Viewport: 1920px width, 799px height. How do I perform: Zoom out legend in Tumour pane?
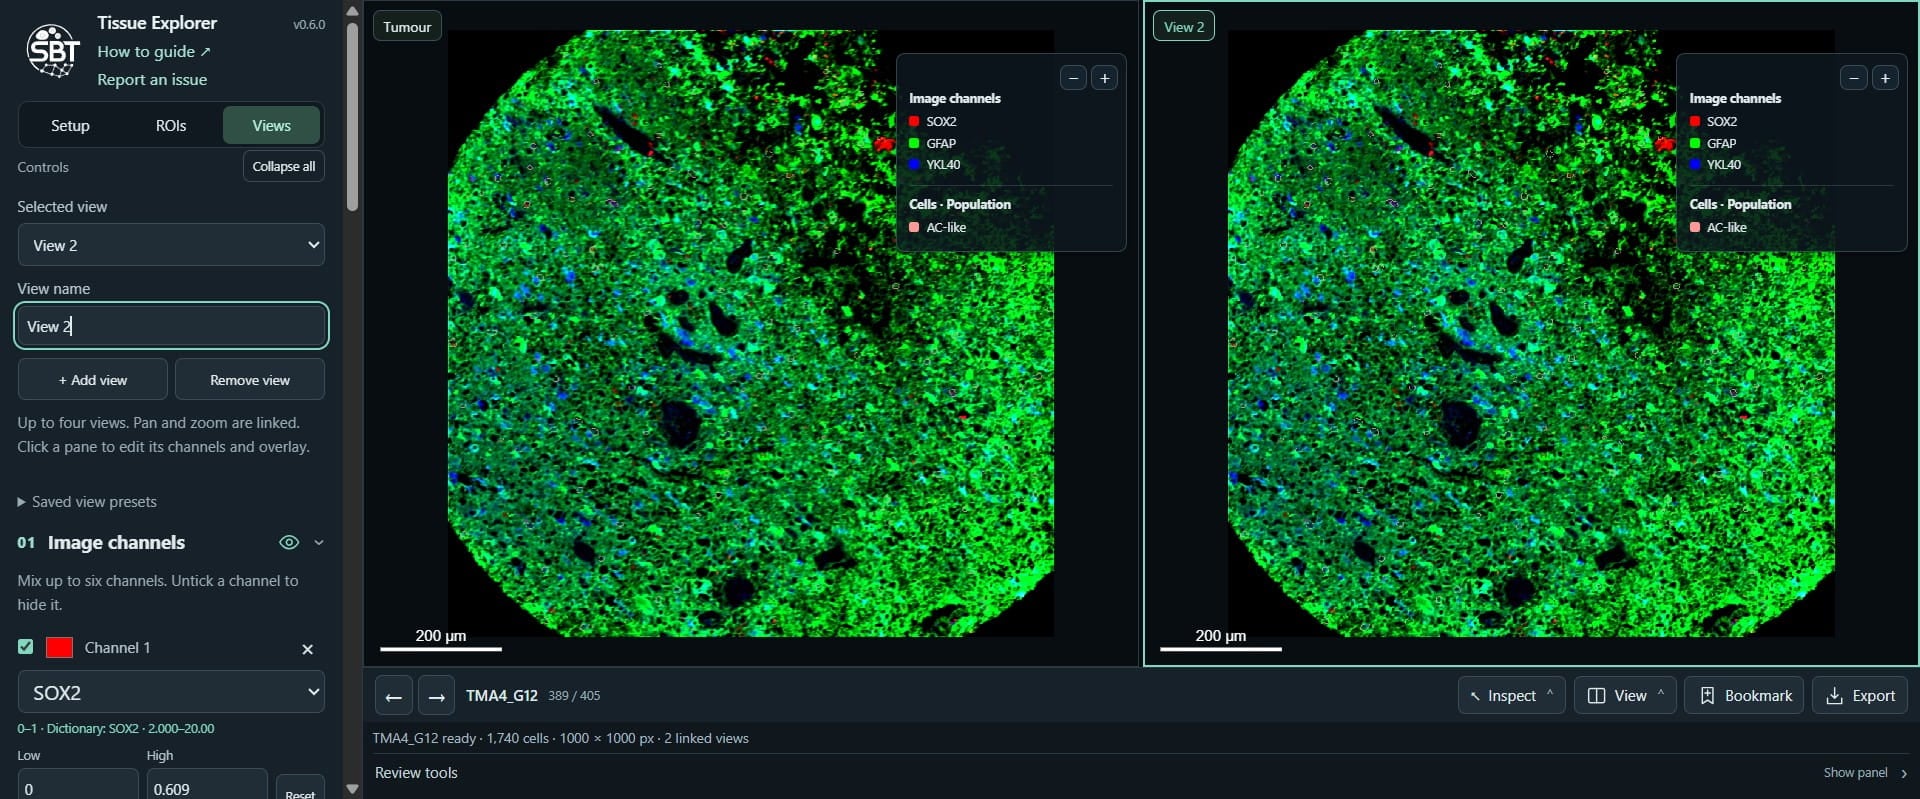(1073, 78)
